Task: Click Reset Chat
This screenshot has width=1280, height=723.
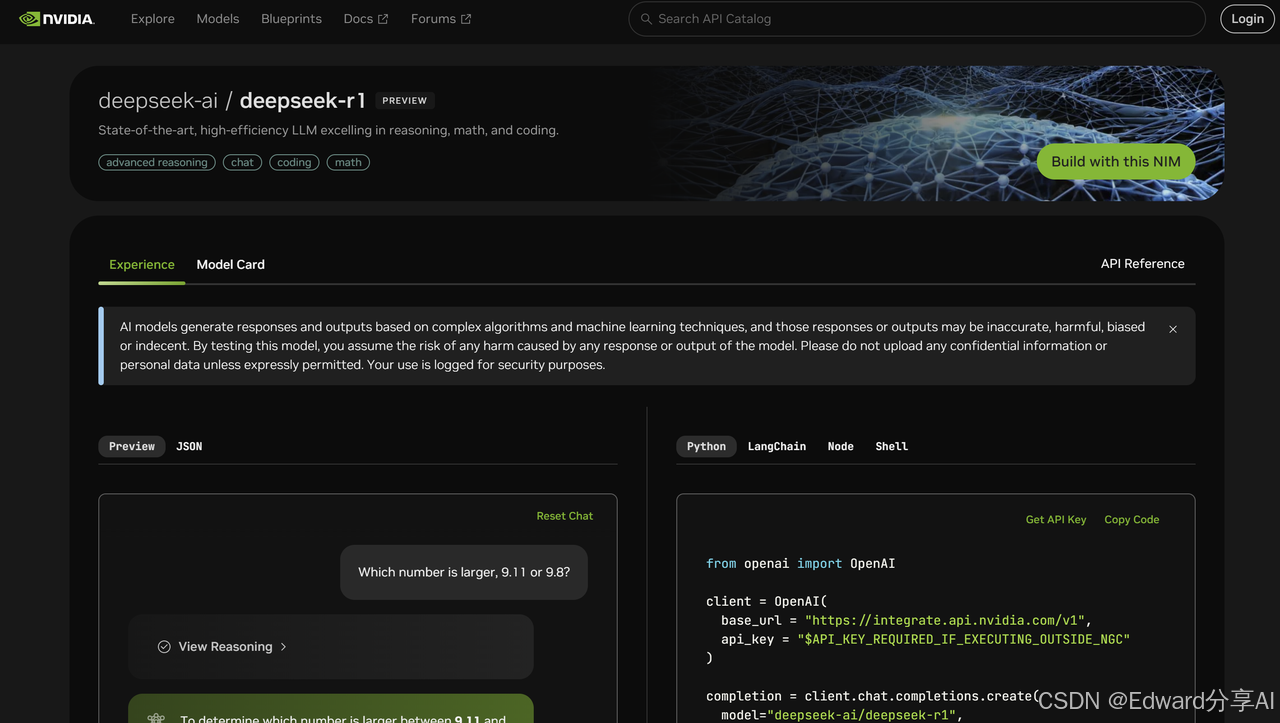Action: pos(565,516)
